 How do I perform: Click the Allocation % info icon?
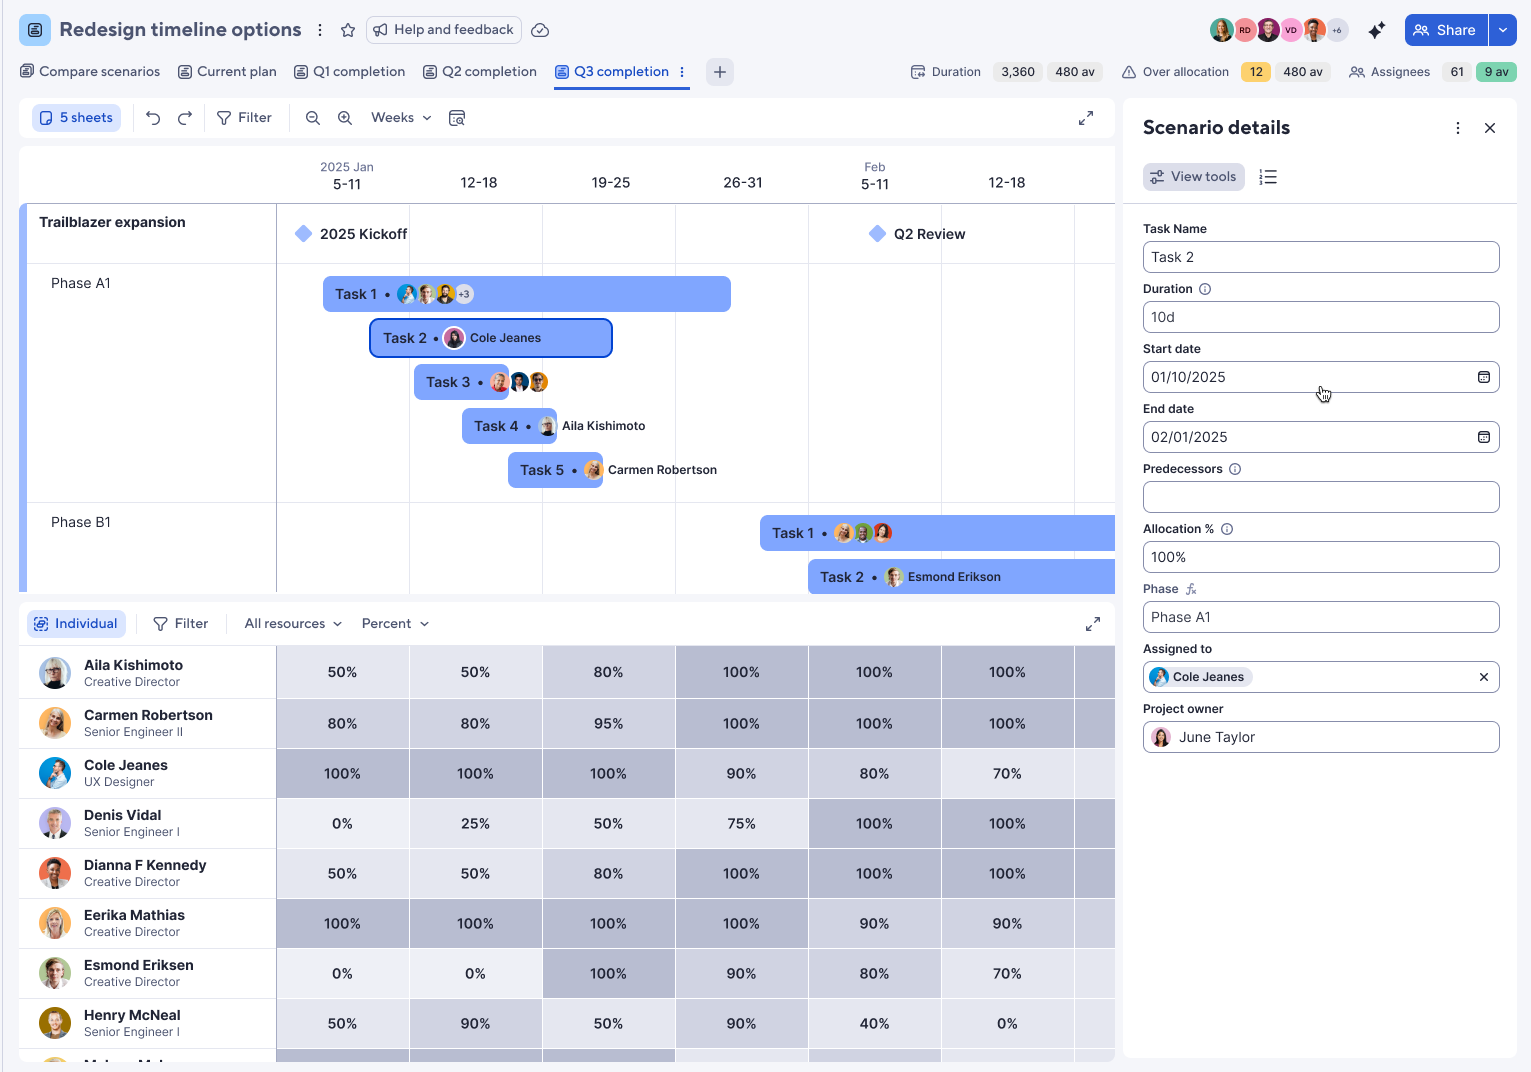(x=1227, y=529)
